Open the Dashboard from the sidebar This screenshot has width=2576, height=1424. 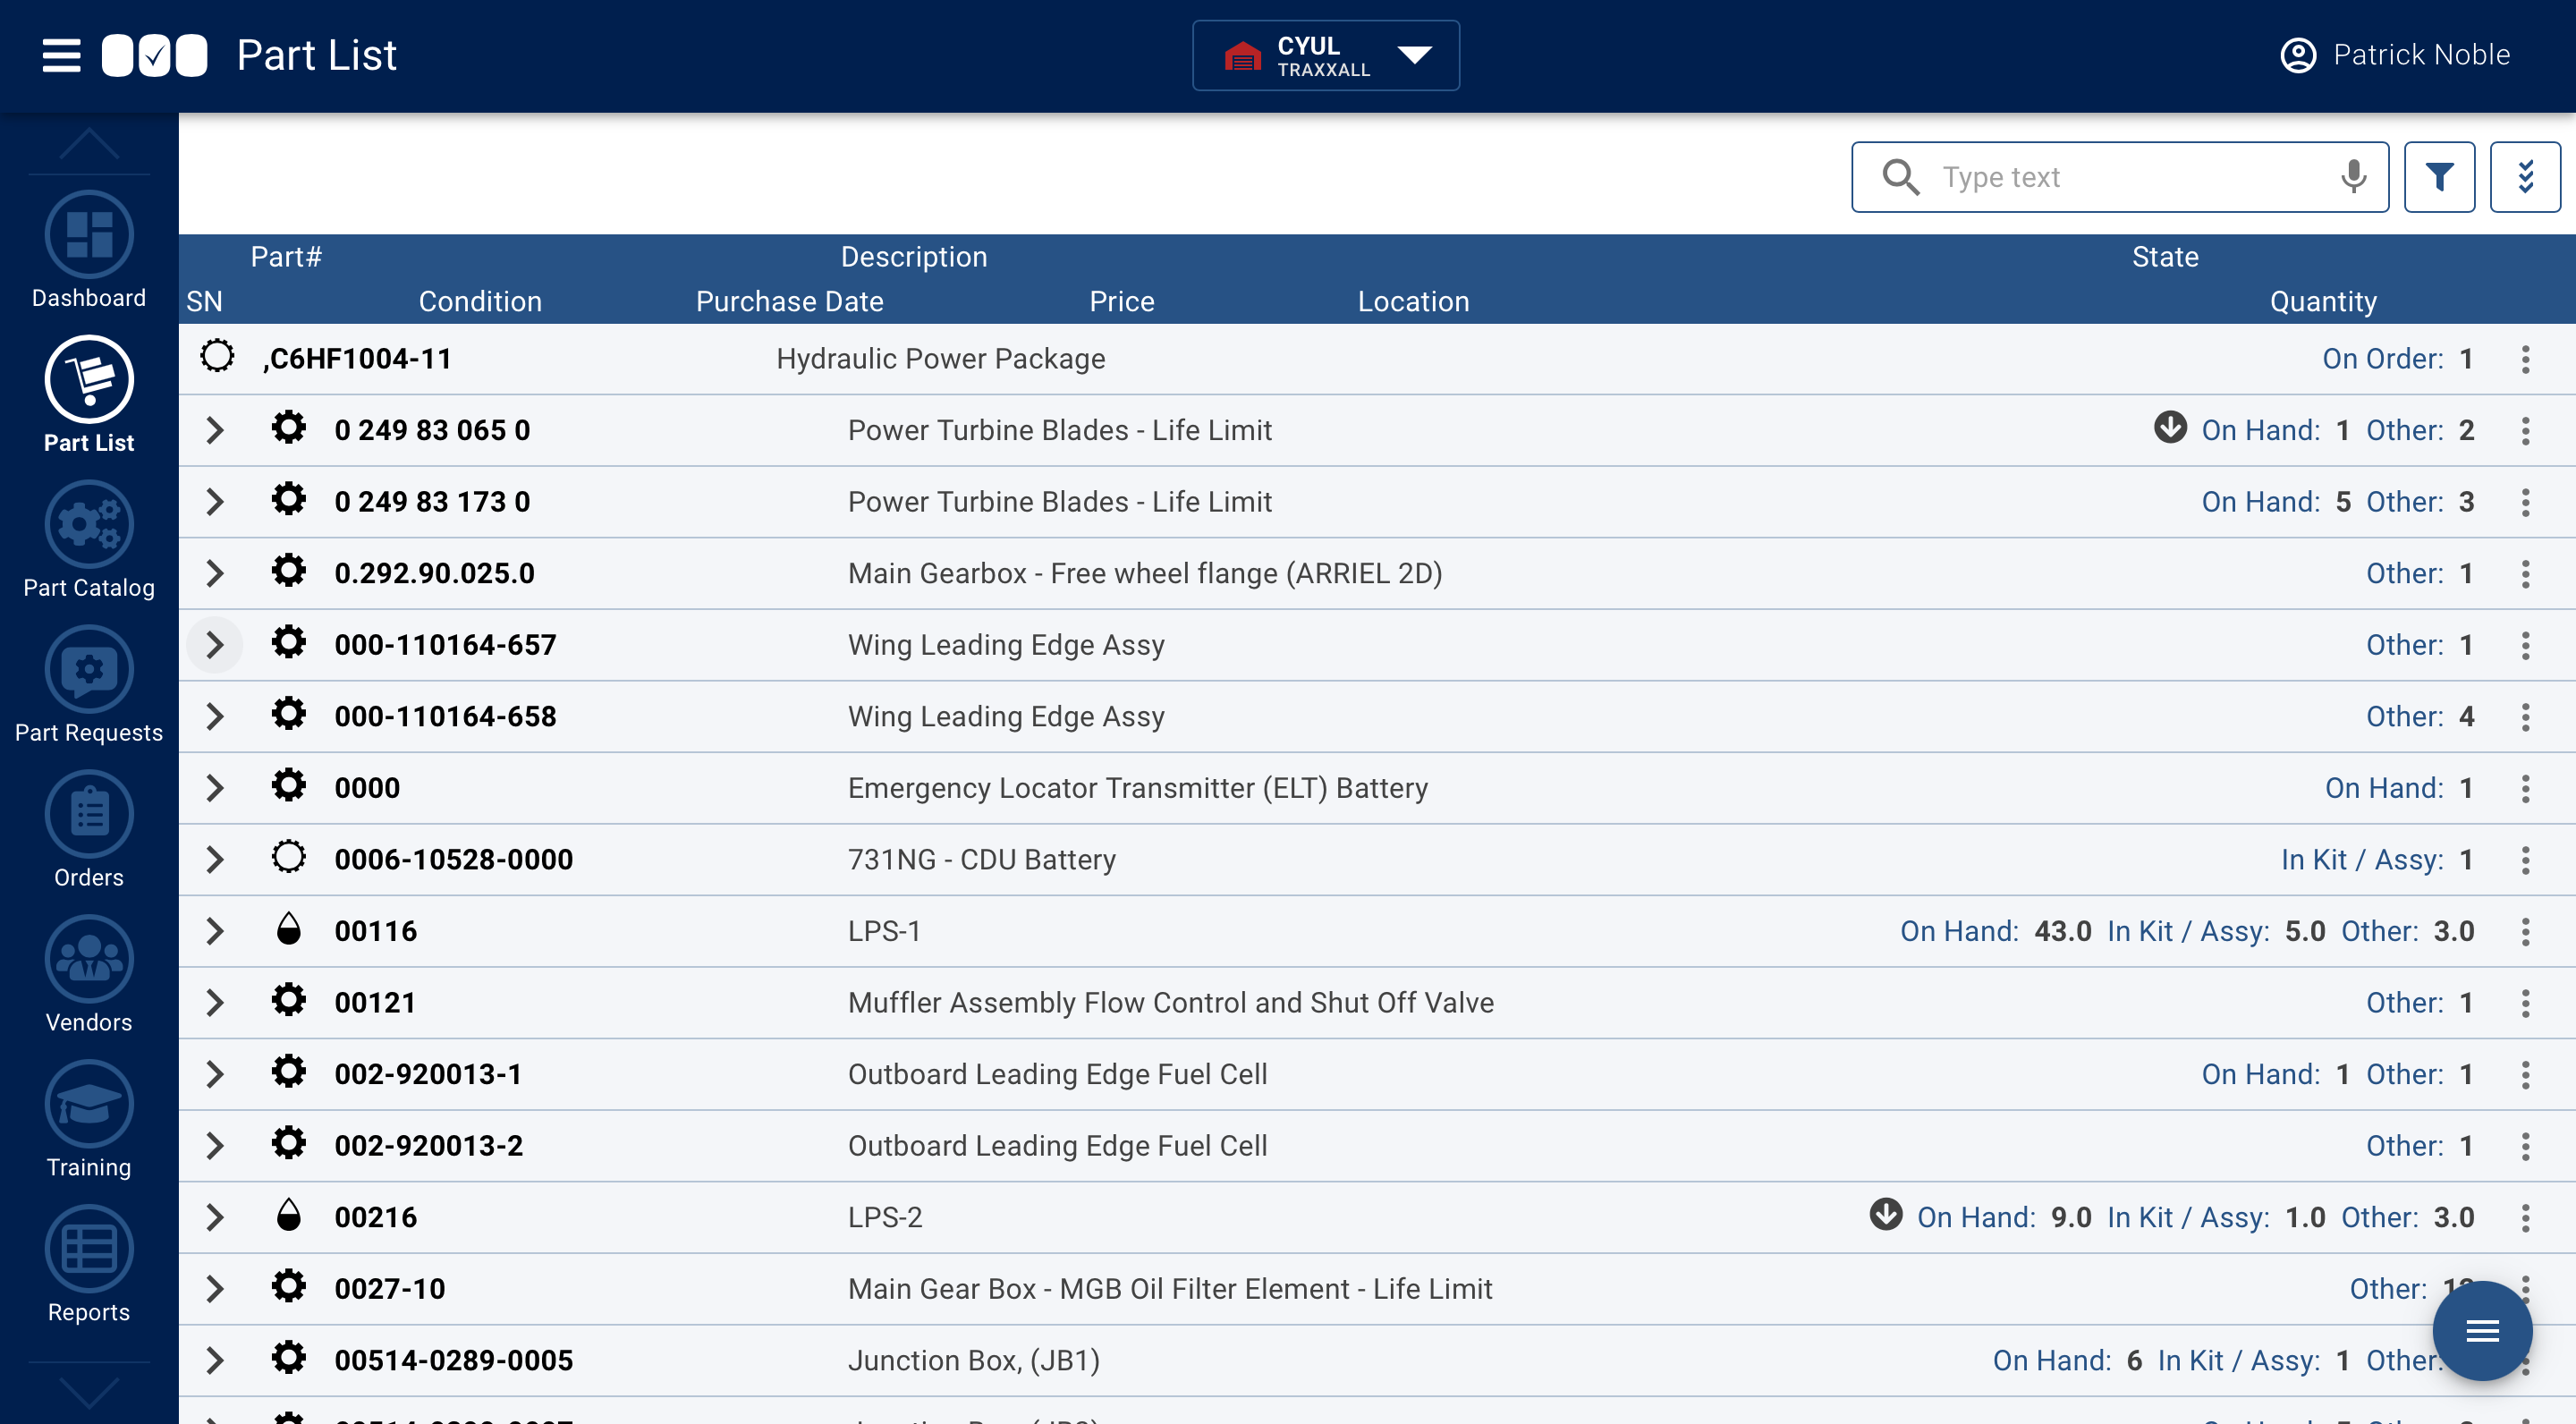point(88,248)
